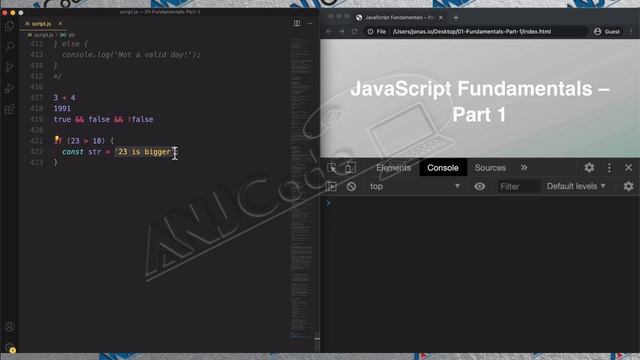Click 'const' keyword on line 422
Viewport: 640px width, 360px height.
coord(73,152)
